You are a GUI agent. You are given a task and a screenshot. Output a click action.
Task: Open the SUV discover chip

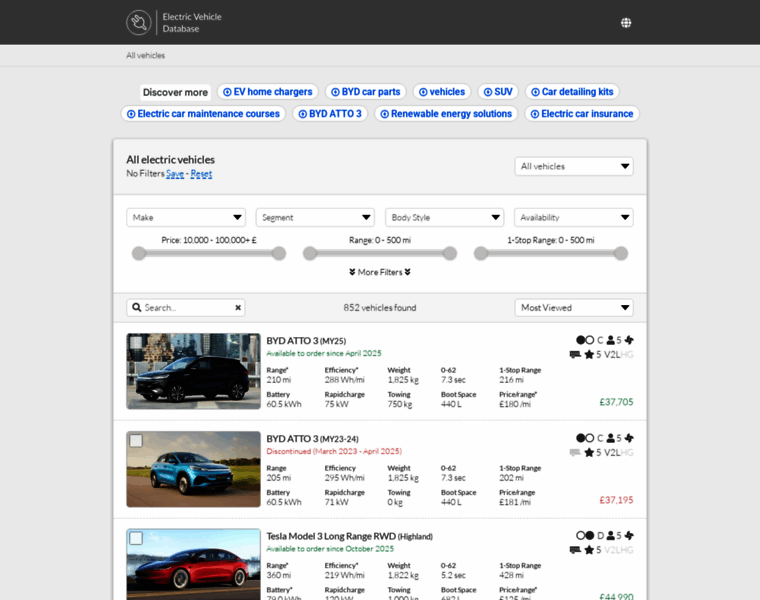coord(498,92)
